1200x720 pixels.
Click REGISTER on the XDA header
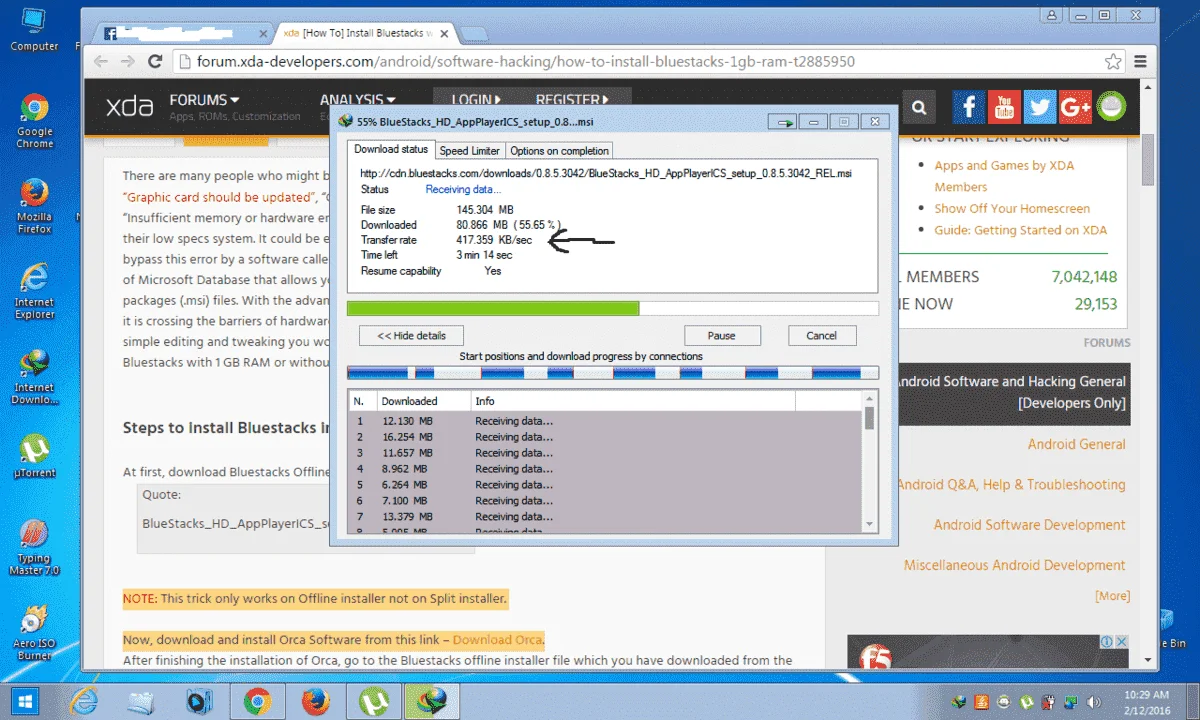click(x=572, y=100)
